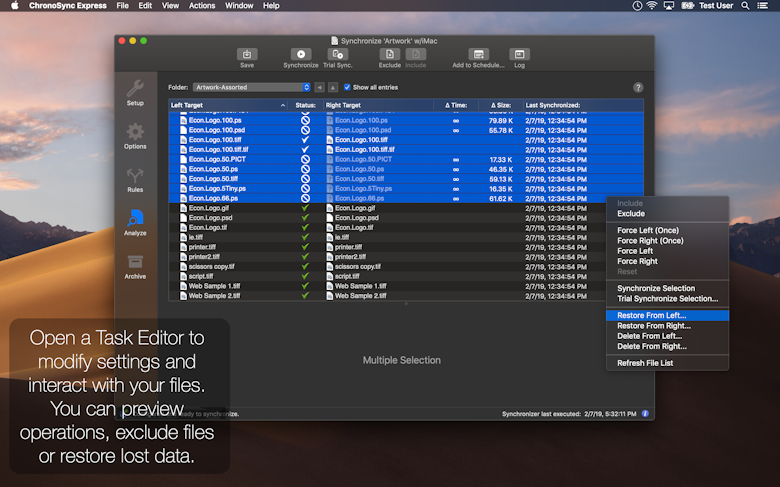Run Trial Sync from the toolbar
The width and height of the screenshot is (780, 487).
[x=338, y=54]
